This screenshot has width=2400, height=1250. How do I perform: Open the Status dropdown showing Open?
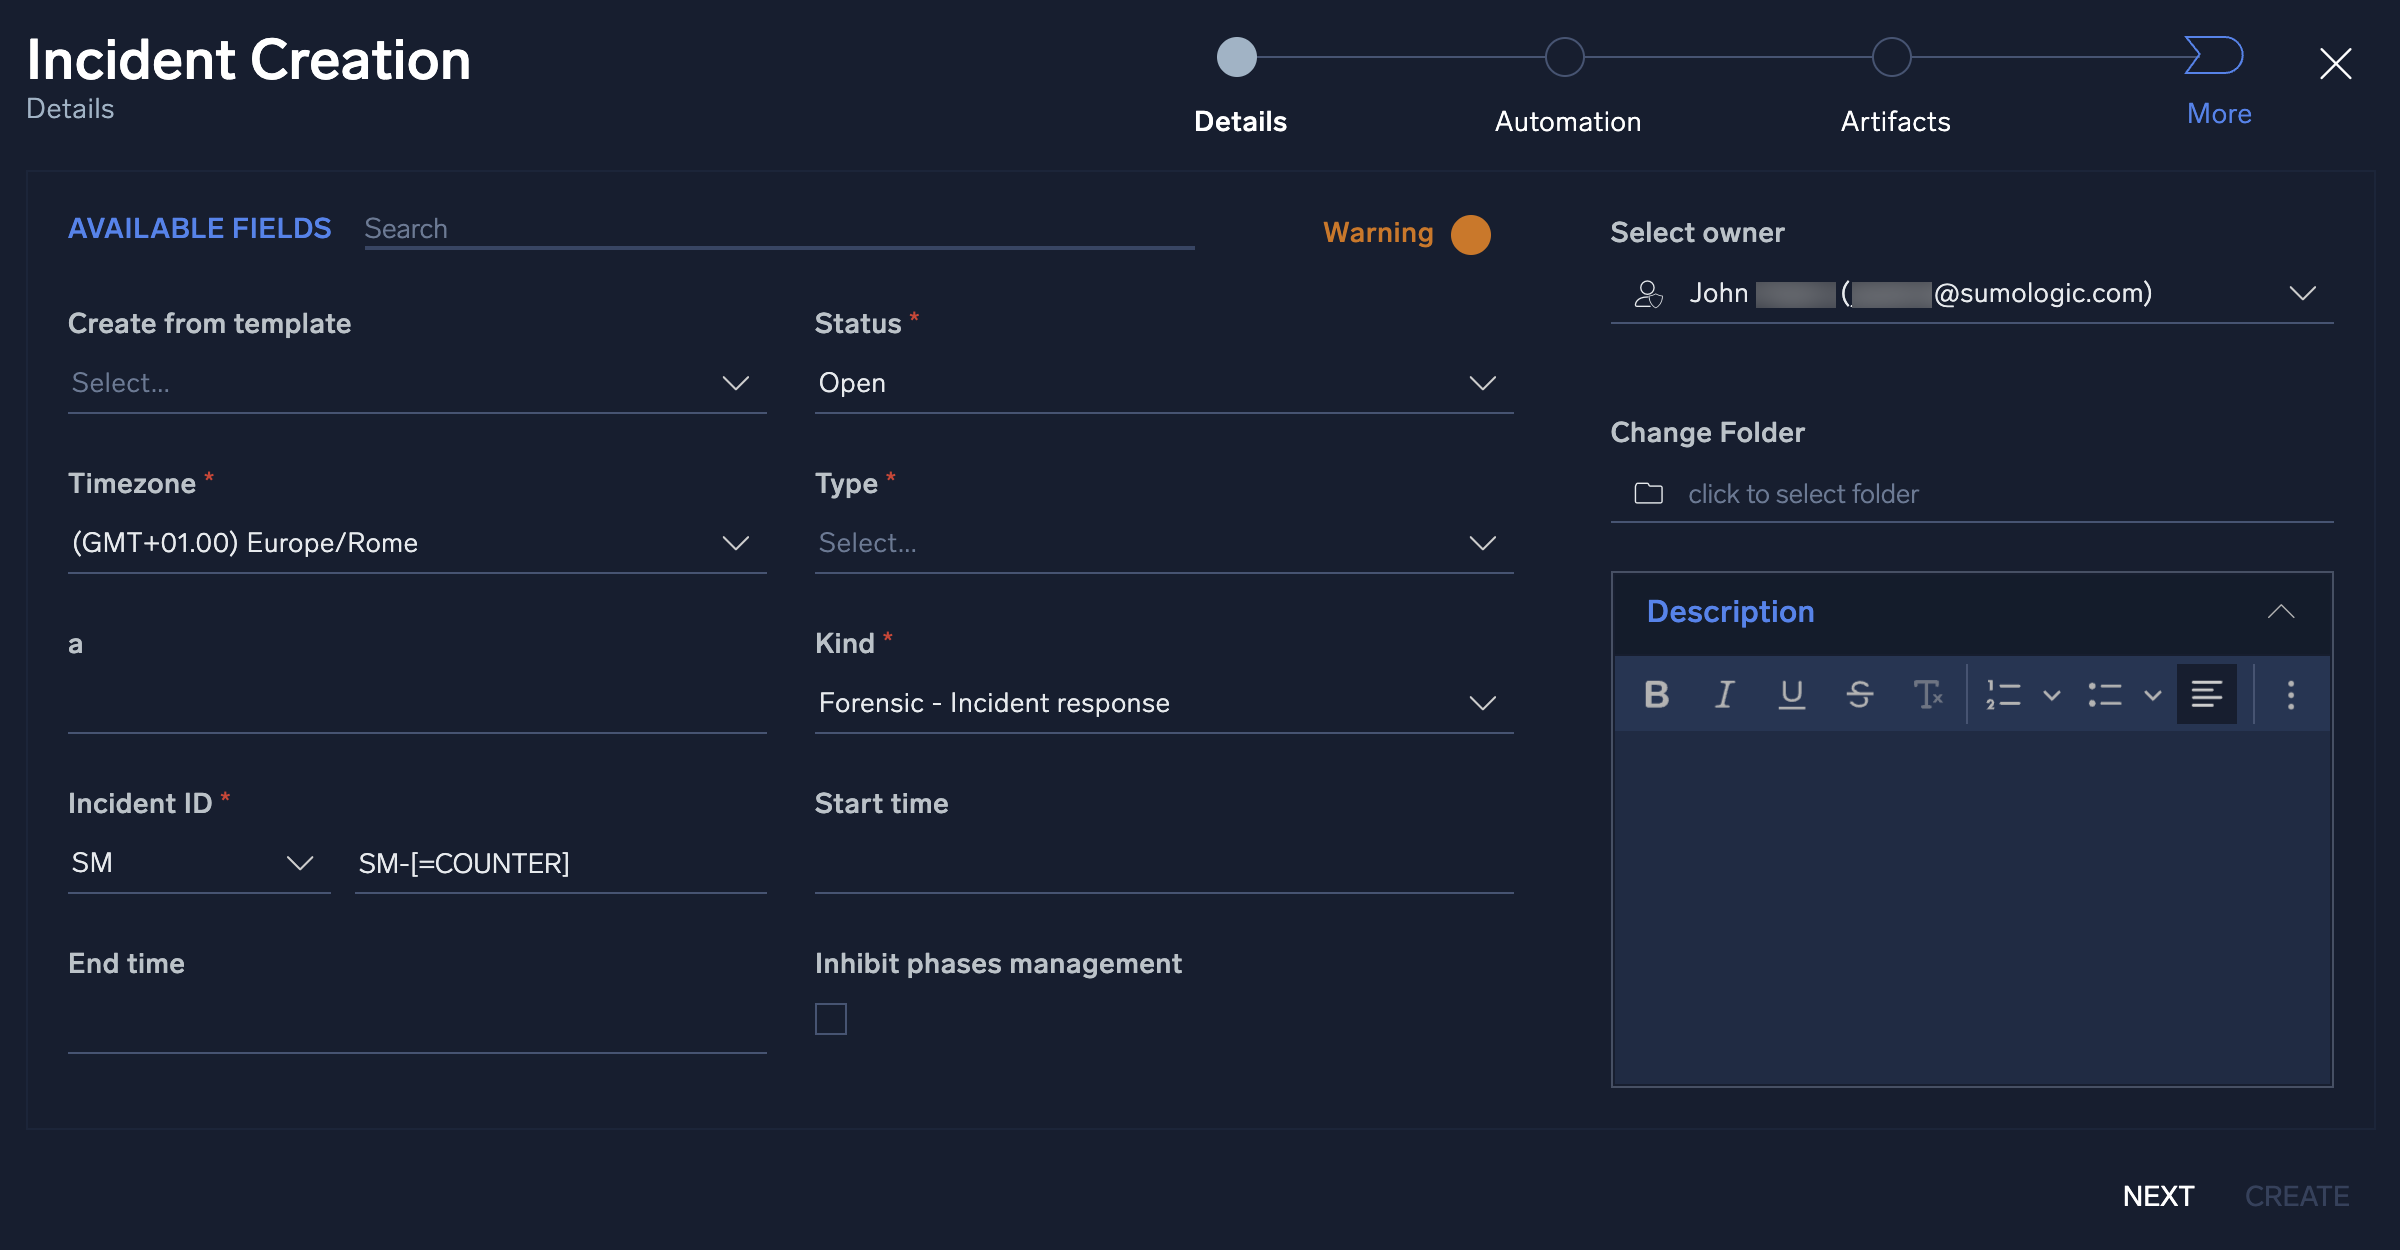(1483, 382)
